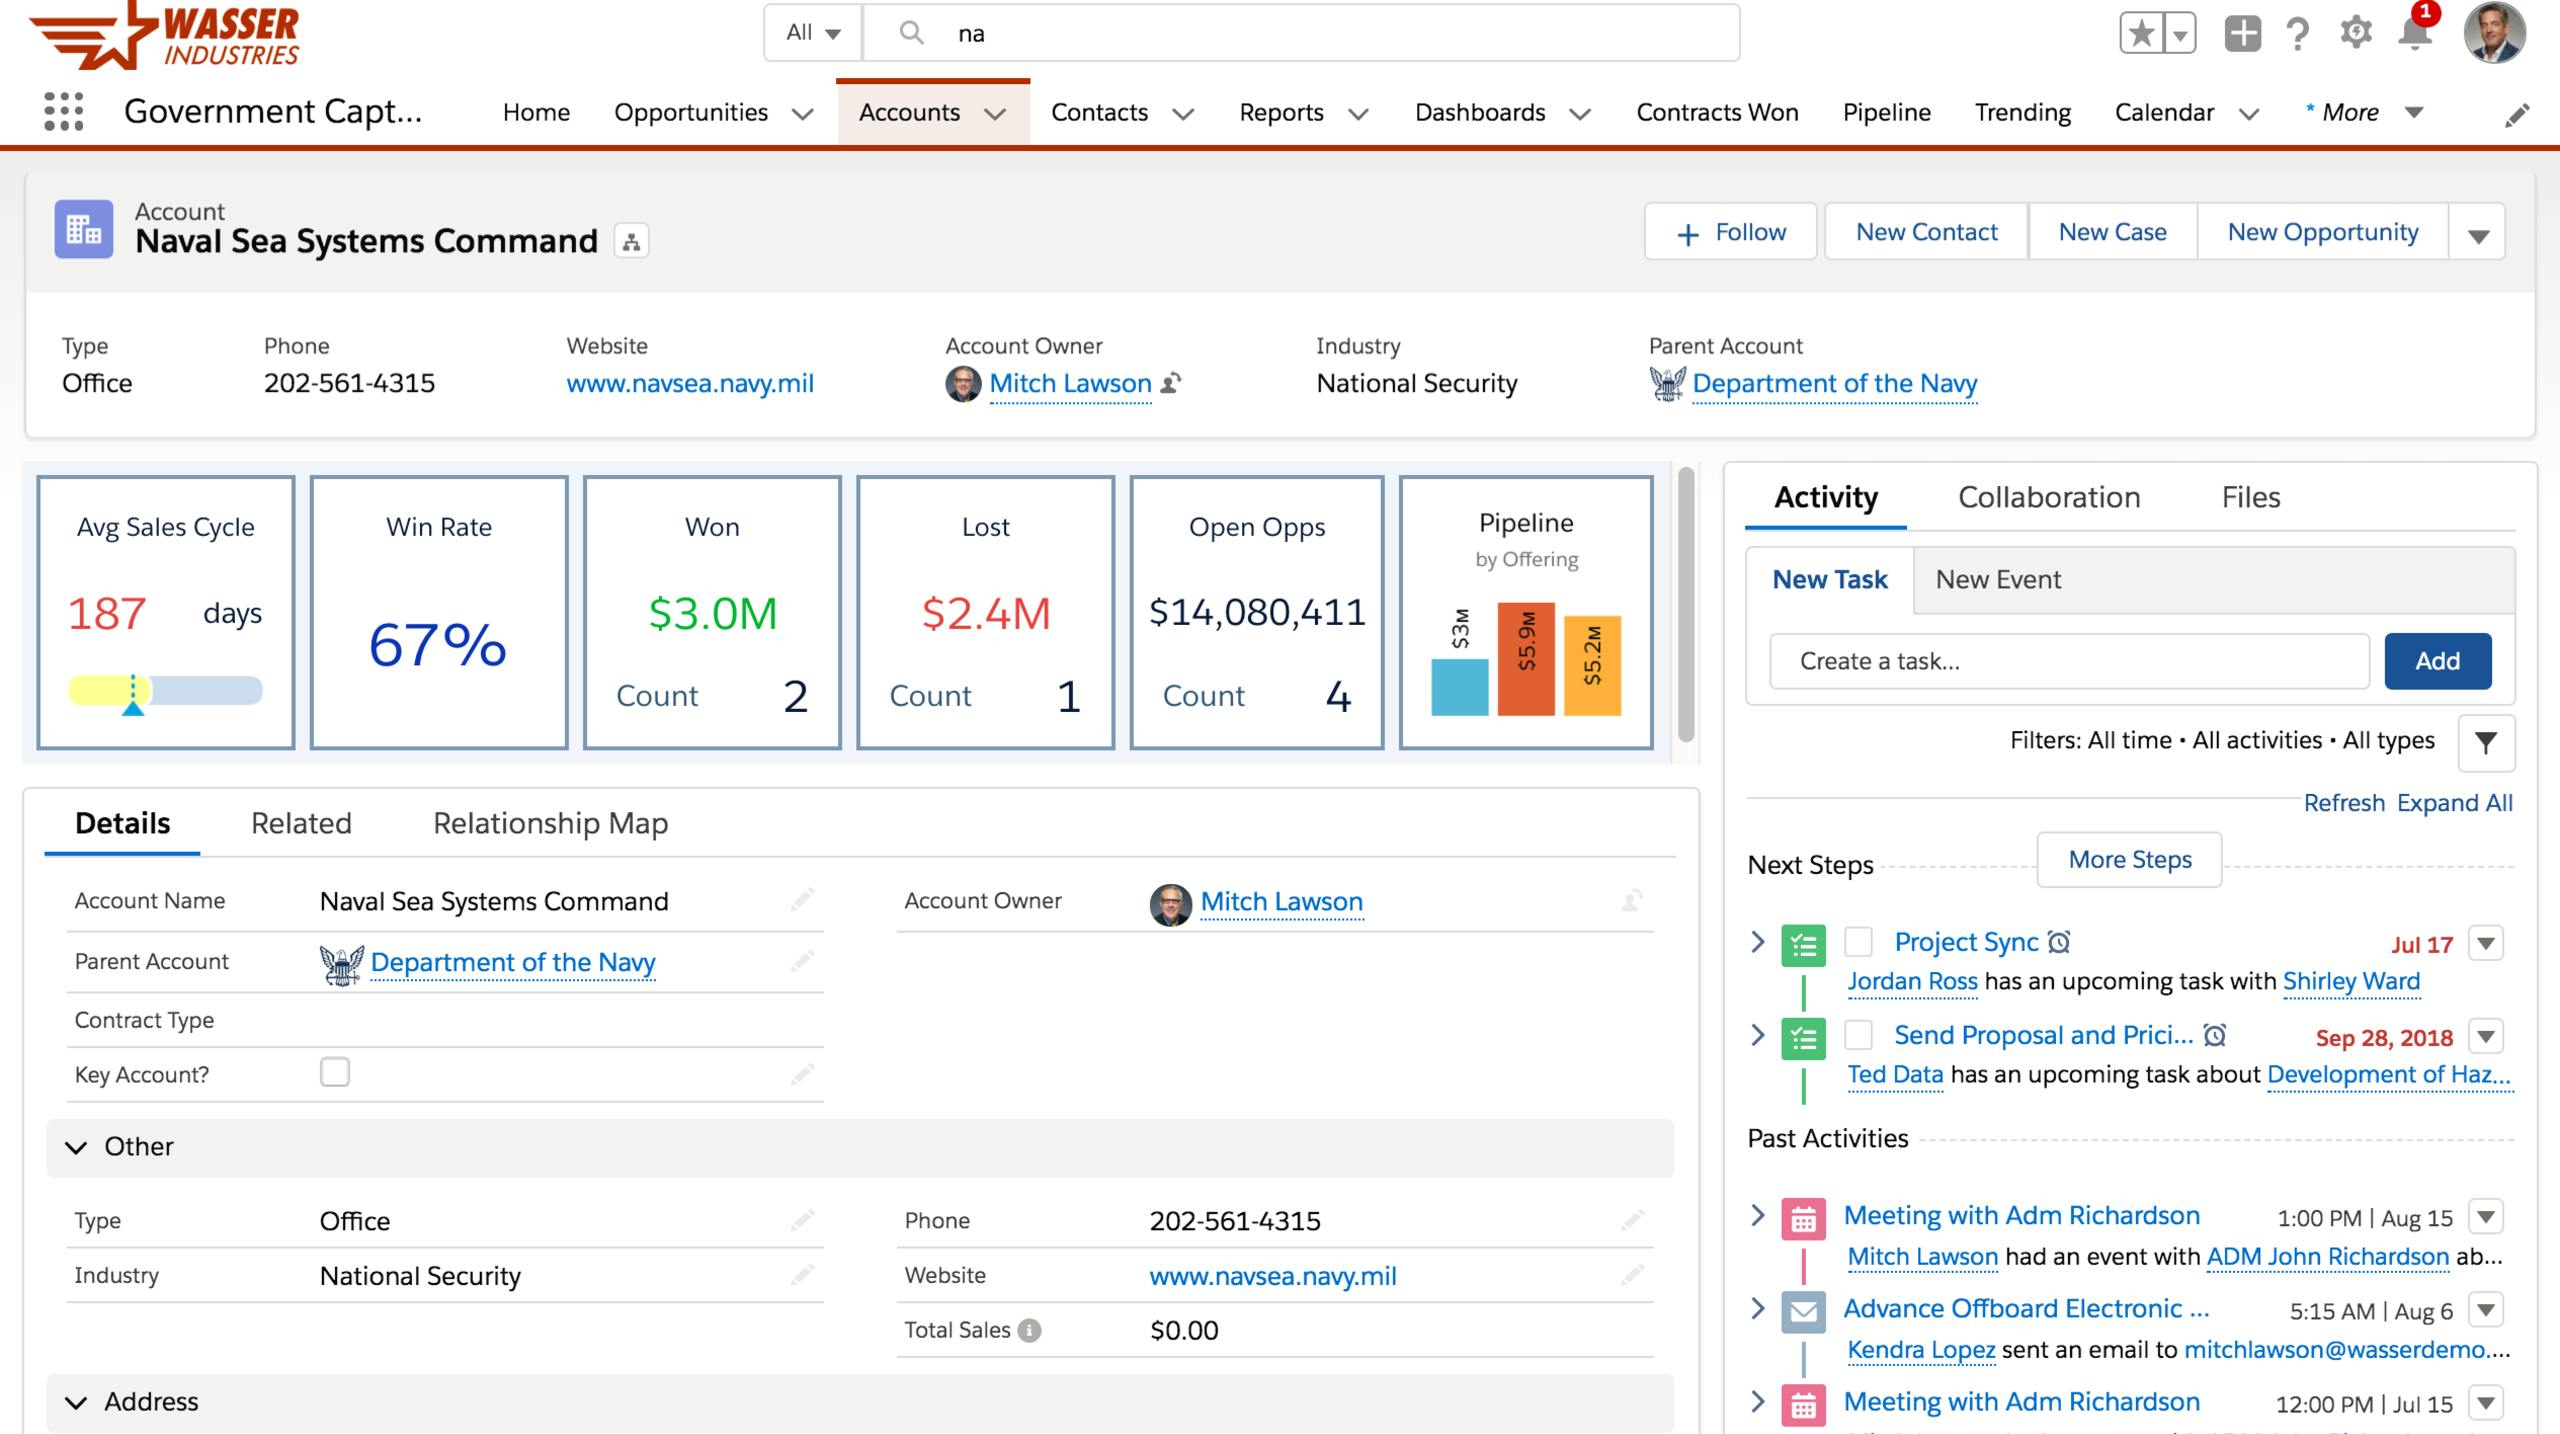
Task: Click the pencil icon to edit navigation bar
Action: [2516, 116]
